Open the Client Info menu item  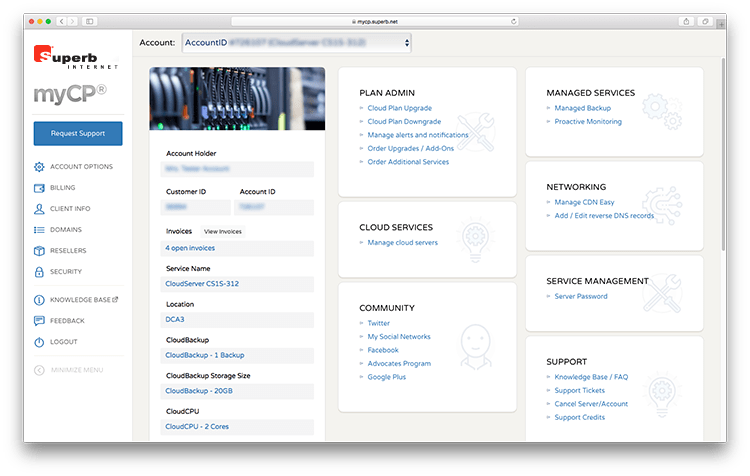(x=70, y=209)
